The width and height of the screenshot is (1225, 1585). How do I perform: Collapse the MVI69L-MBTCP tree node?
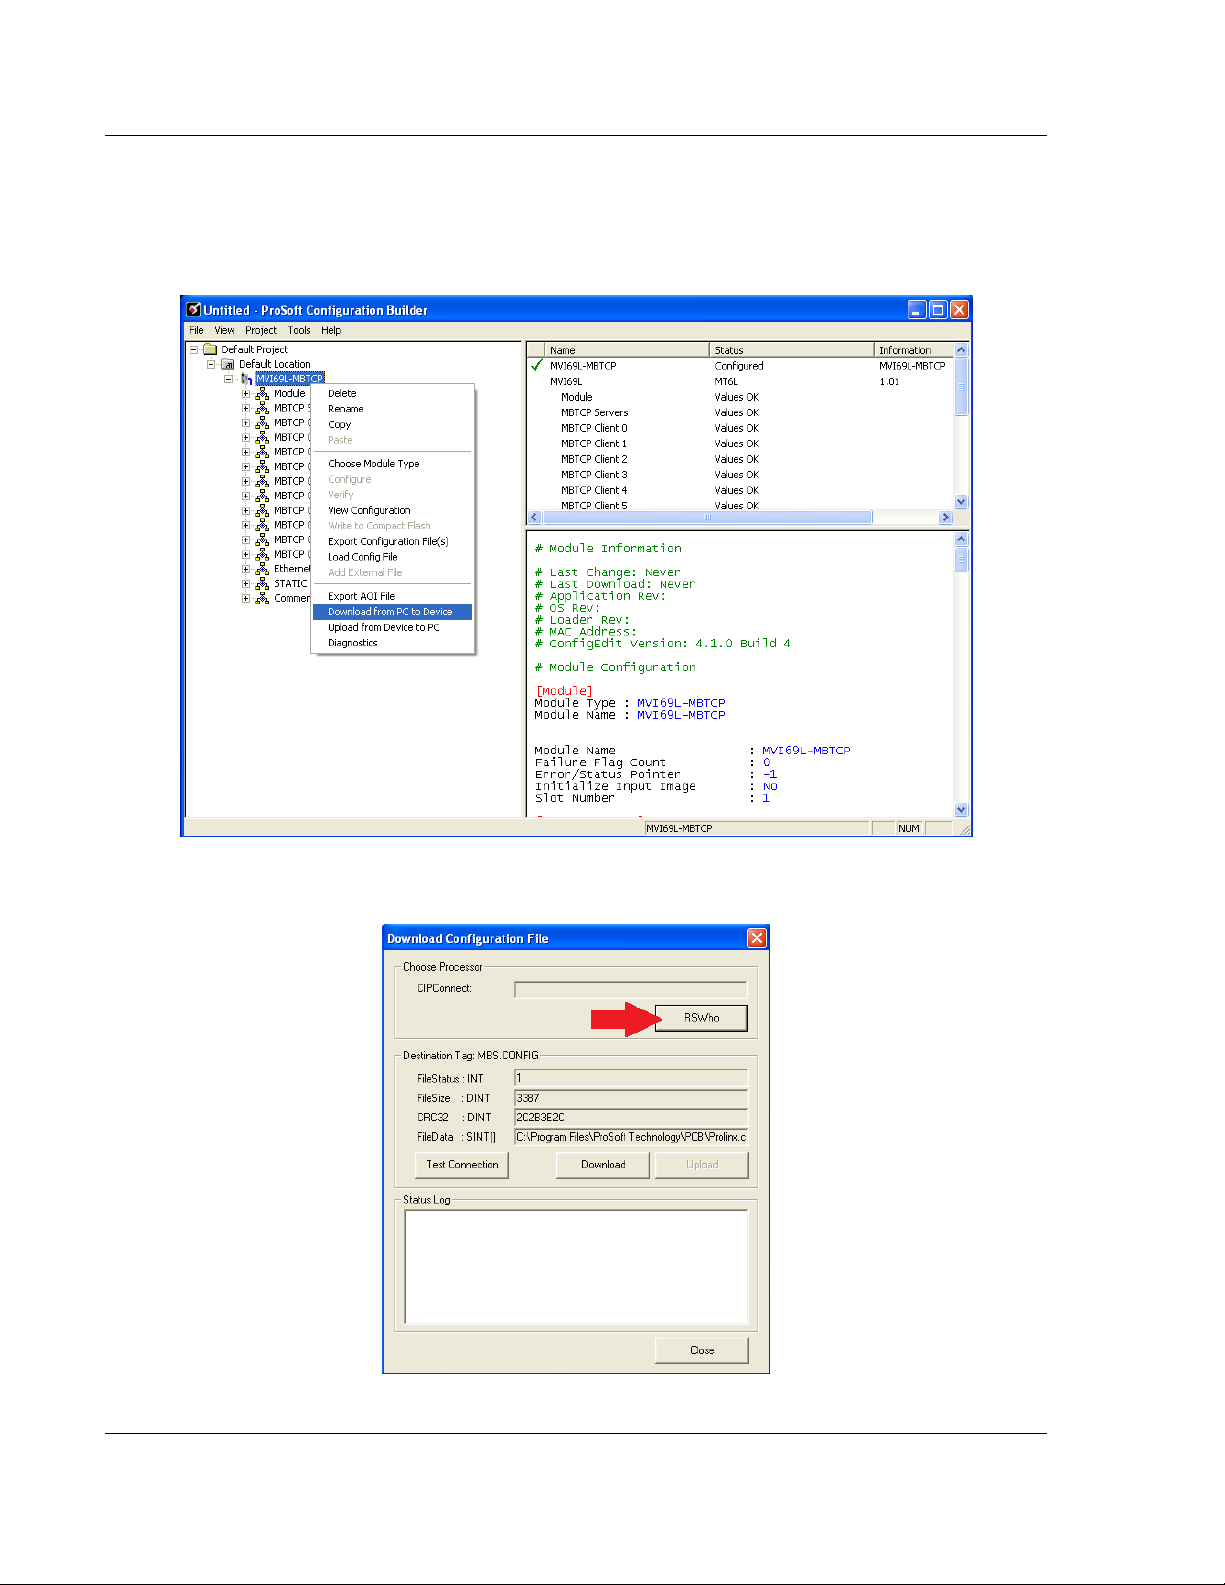(x=229, y=379)
